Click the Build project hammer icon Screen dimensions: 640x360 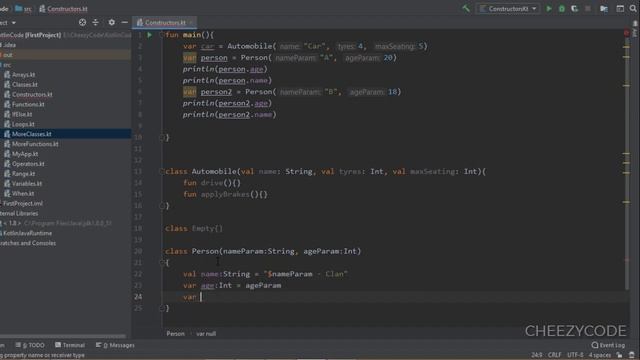click(466, 9)
